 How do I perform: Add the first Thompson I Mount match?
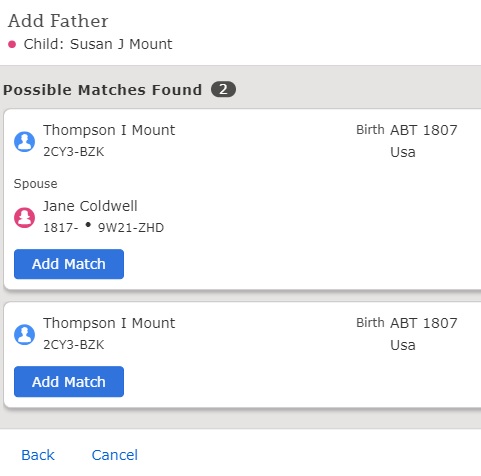click(69, 264)
